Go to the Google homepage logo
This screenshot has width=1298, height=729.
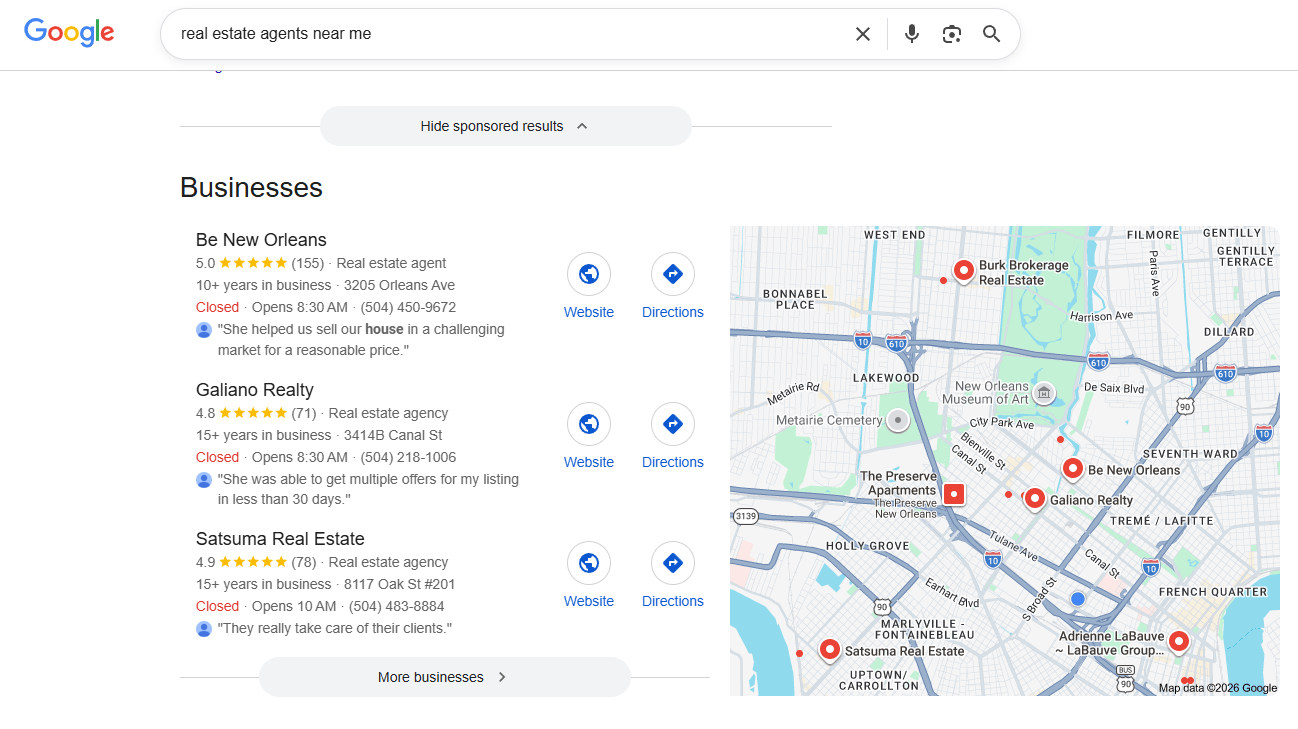point(69,33)
